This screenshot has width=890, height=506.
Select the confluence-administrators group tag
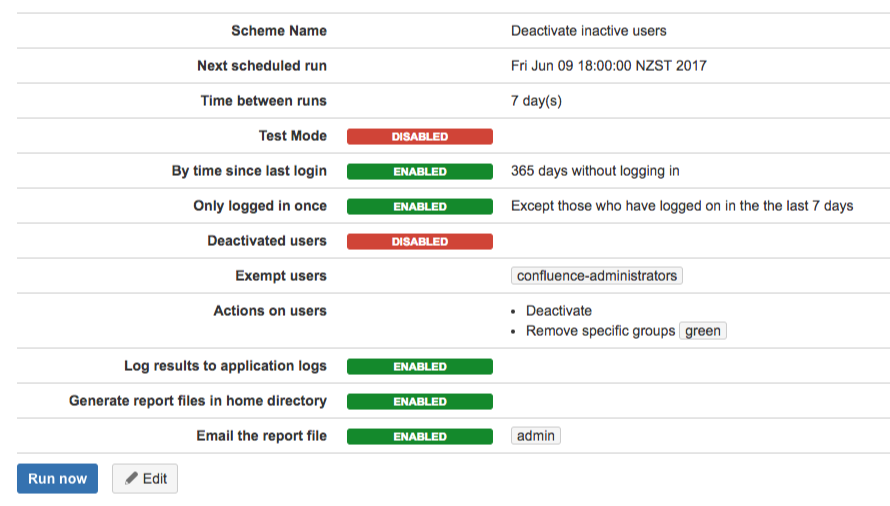tap(597, 275)
